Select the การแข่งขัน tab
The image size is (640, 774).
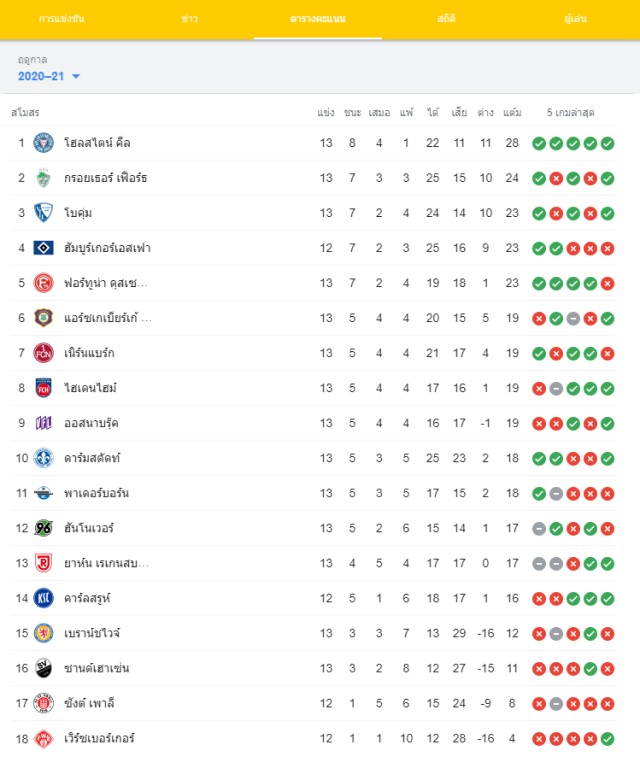[61, 19]
